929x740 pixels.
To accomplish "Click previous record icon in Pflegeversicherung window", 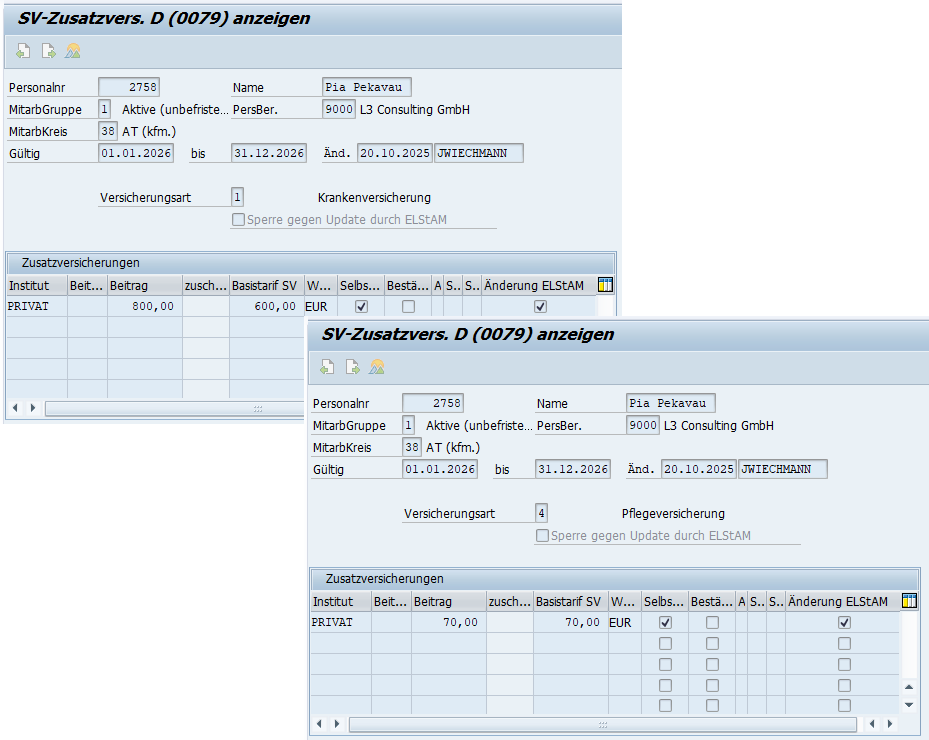I will [x=327, y=367].
